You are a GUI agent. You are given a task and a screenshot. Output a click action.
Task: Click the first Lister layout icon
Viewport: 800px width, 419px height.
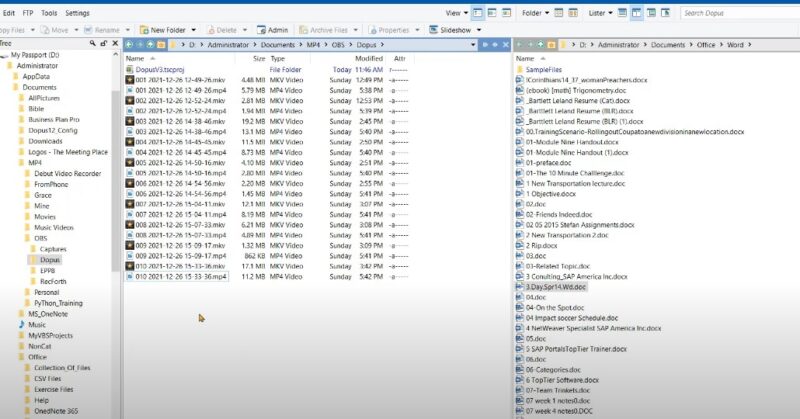(x=622, y=13)
